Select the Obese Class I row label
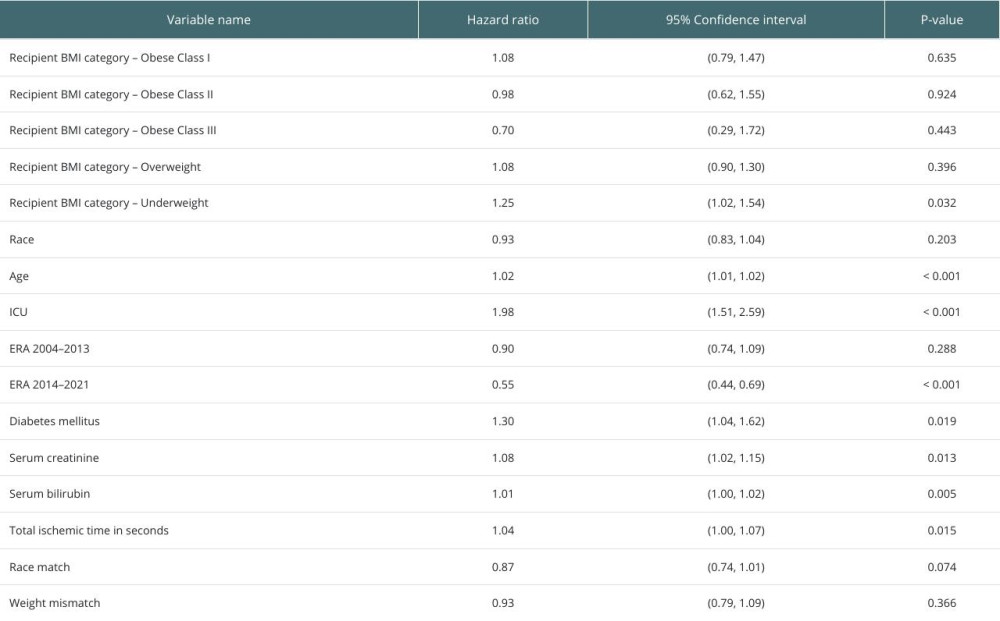Viewport: 1000px width, 621px height. pyautogui.click(x=110, y=57)
